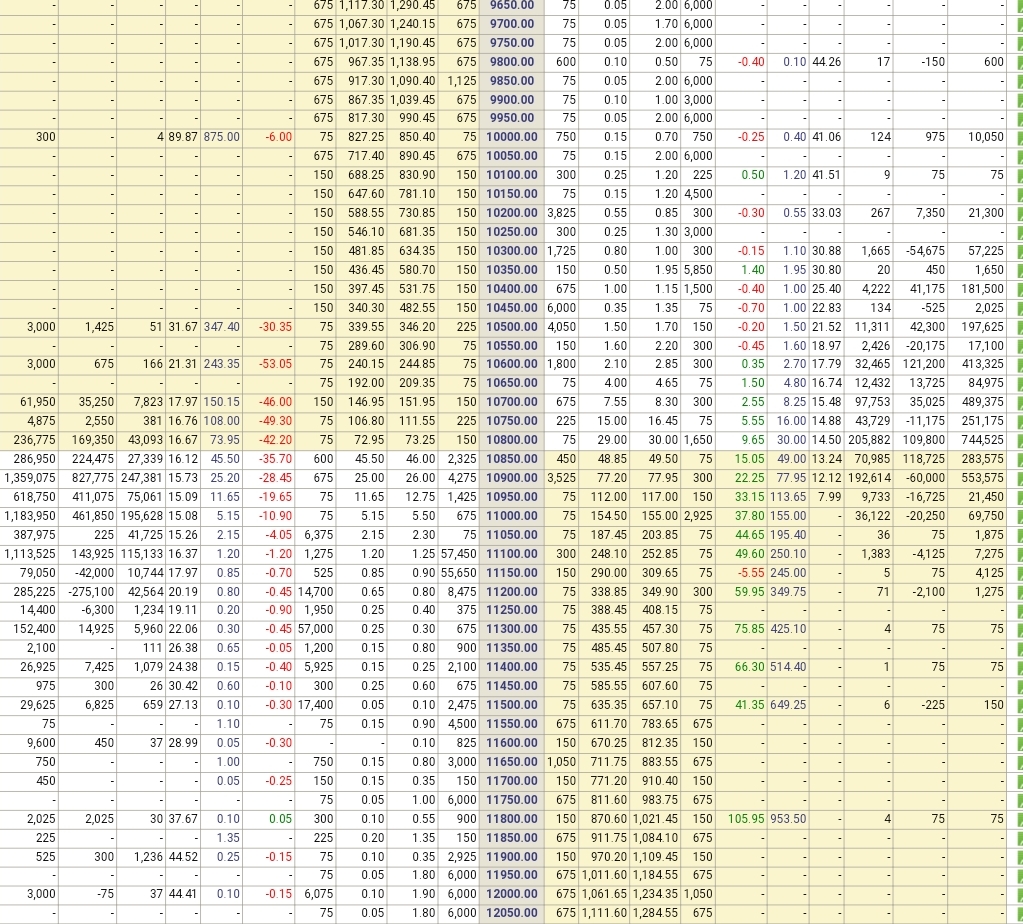Select the 9800.00 strike price
This screenshot has height=924, width=1023.
pos(512,62)
